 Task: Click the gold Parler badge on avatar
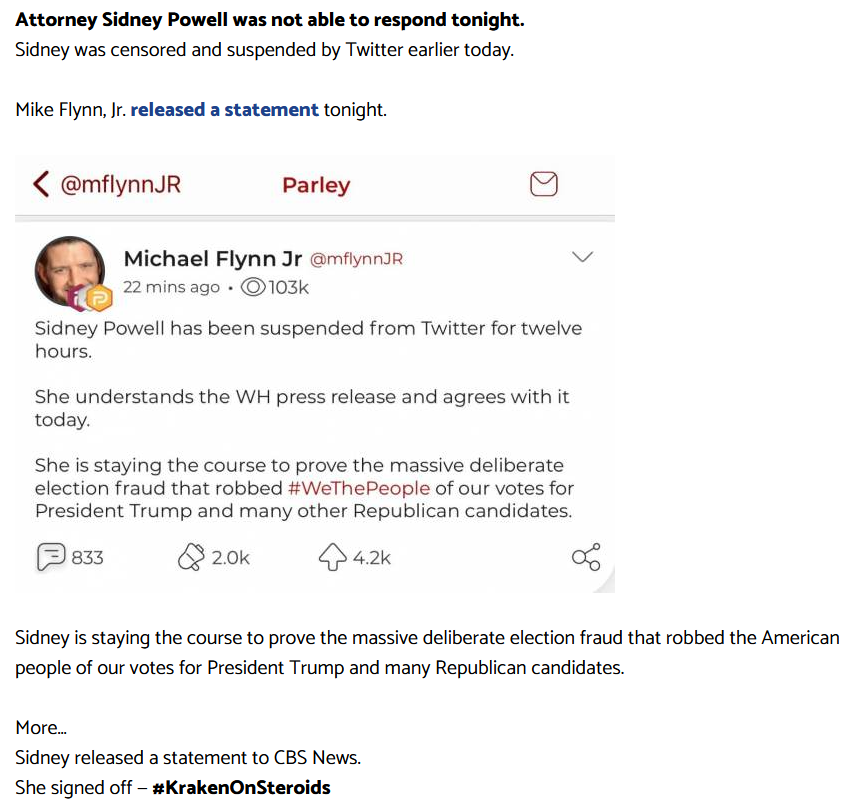(99, 298)
